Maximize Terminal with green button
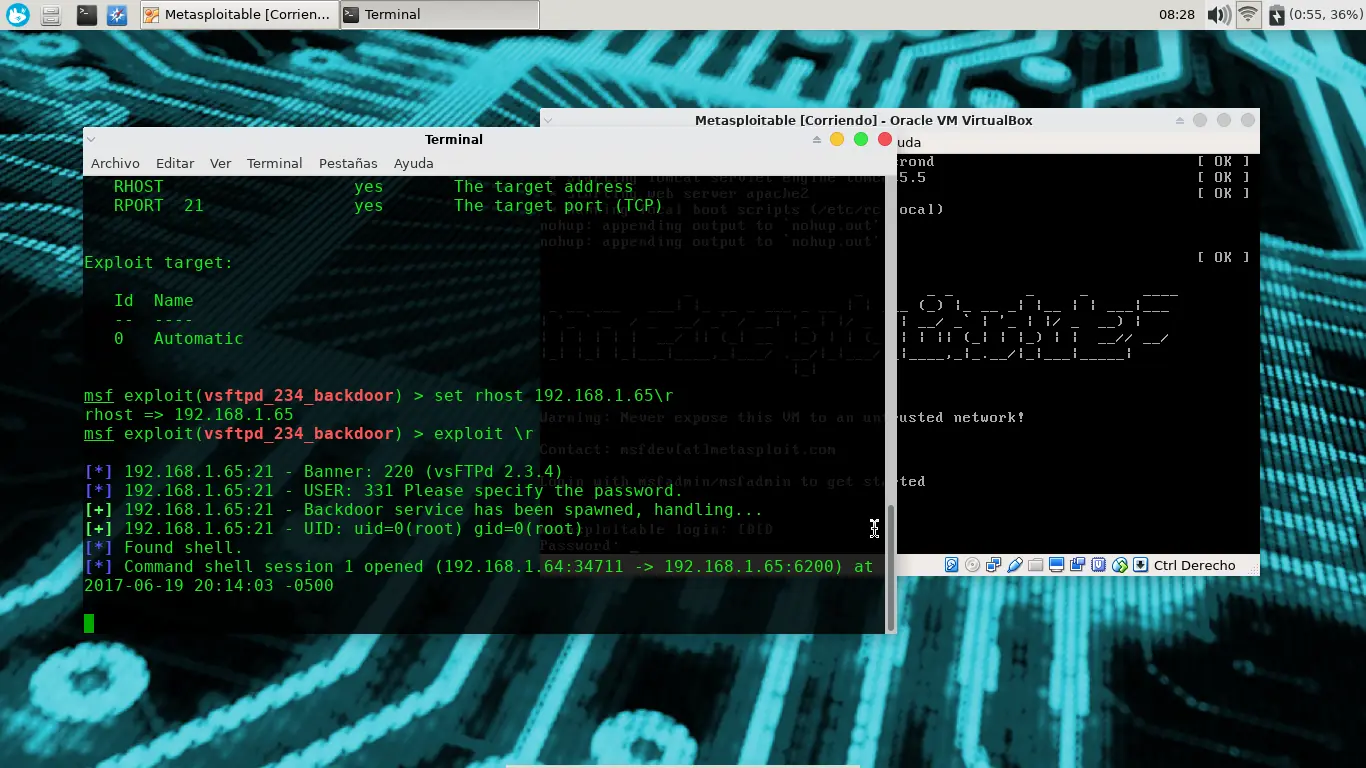Viewport: 1366px width, 768px height. pos(861,139)
